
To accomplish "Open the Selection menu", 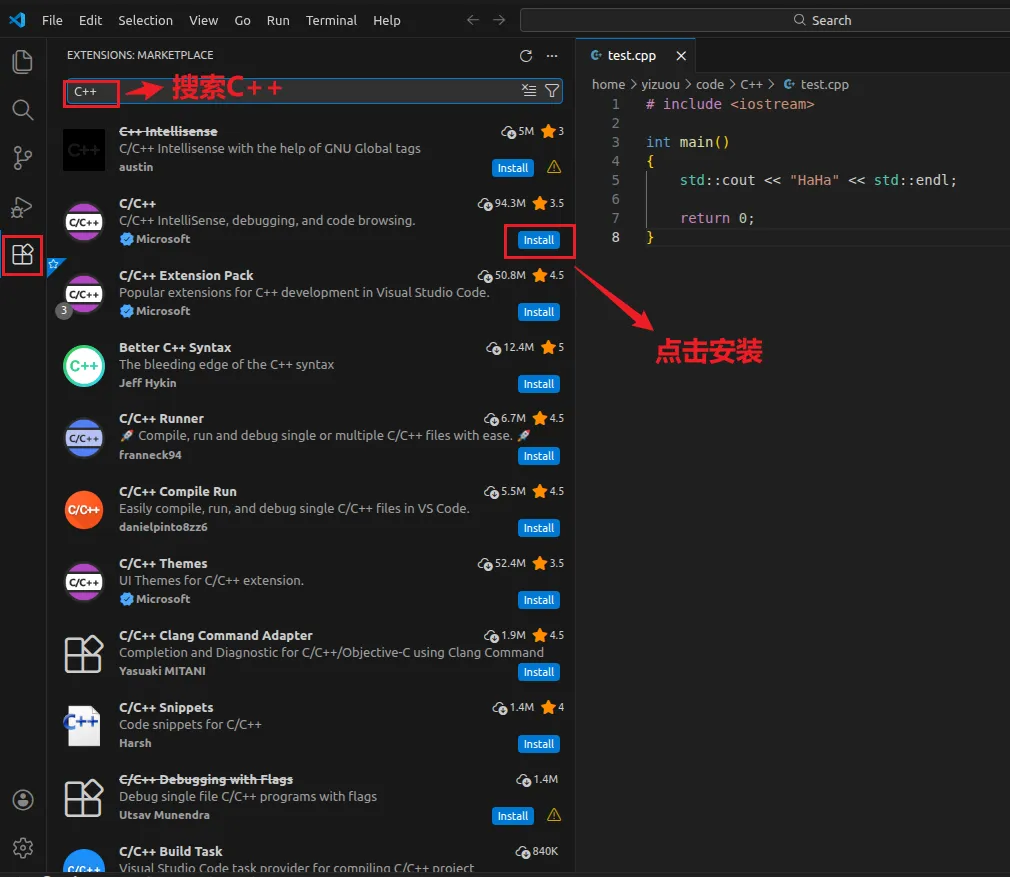I will [x=146, y=20].
